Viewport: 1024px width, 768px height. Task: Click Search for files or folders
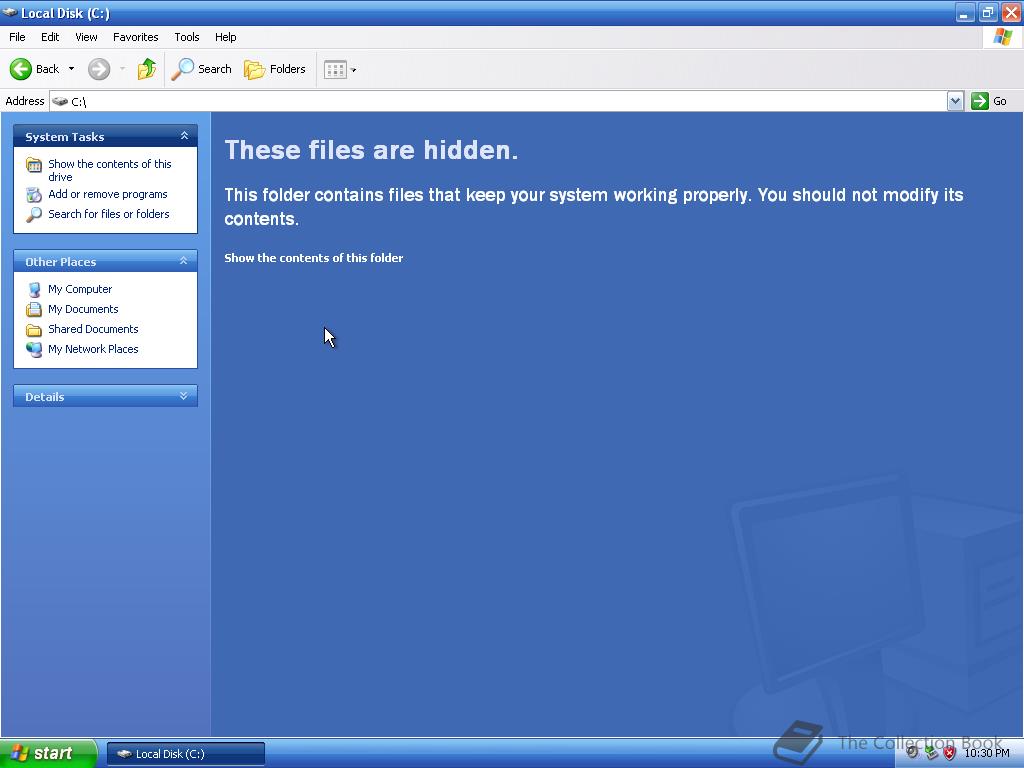click(108, 214)
